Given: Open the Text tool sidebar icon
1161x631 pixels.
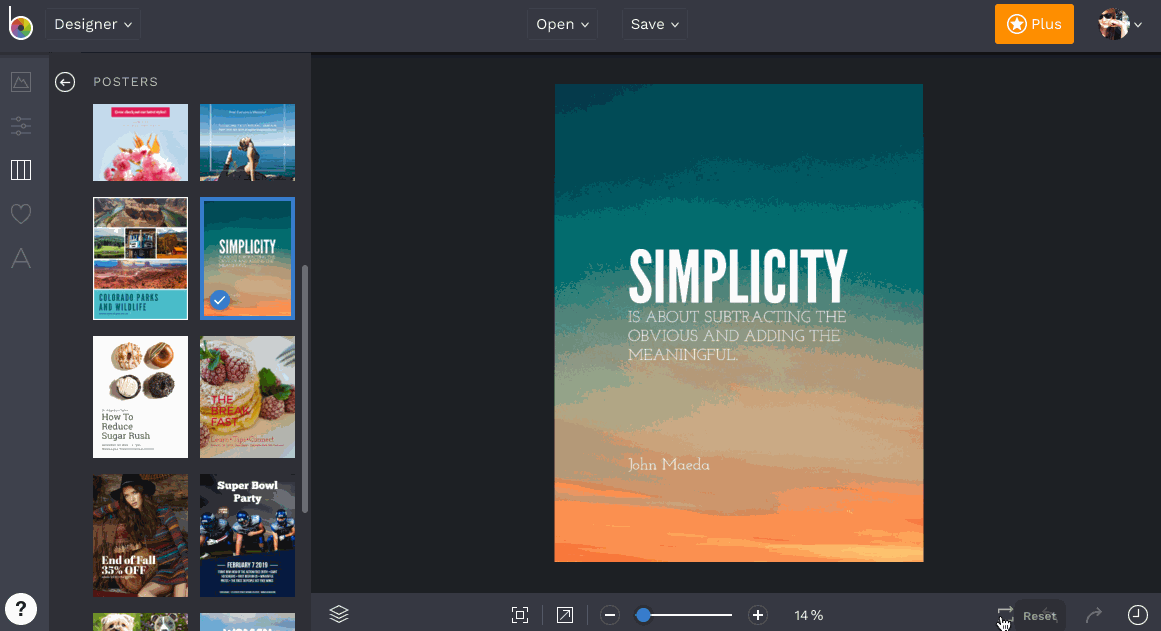Looking at the screenshot, I should (21, 258).
